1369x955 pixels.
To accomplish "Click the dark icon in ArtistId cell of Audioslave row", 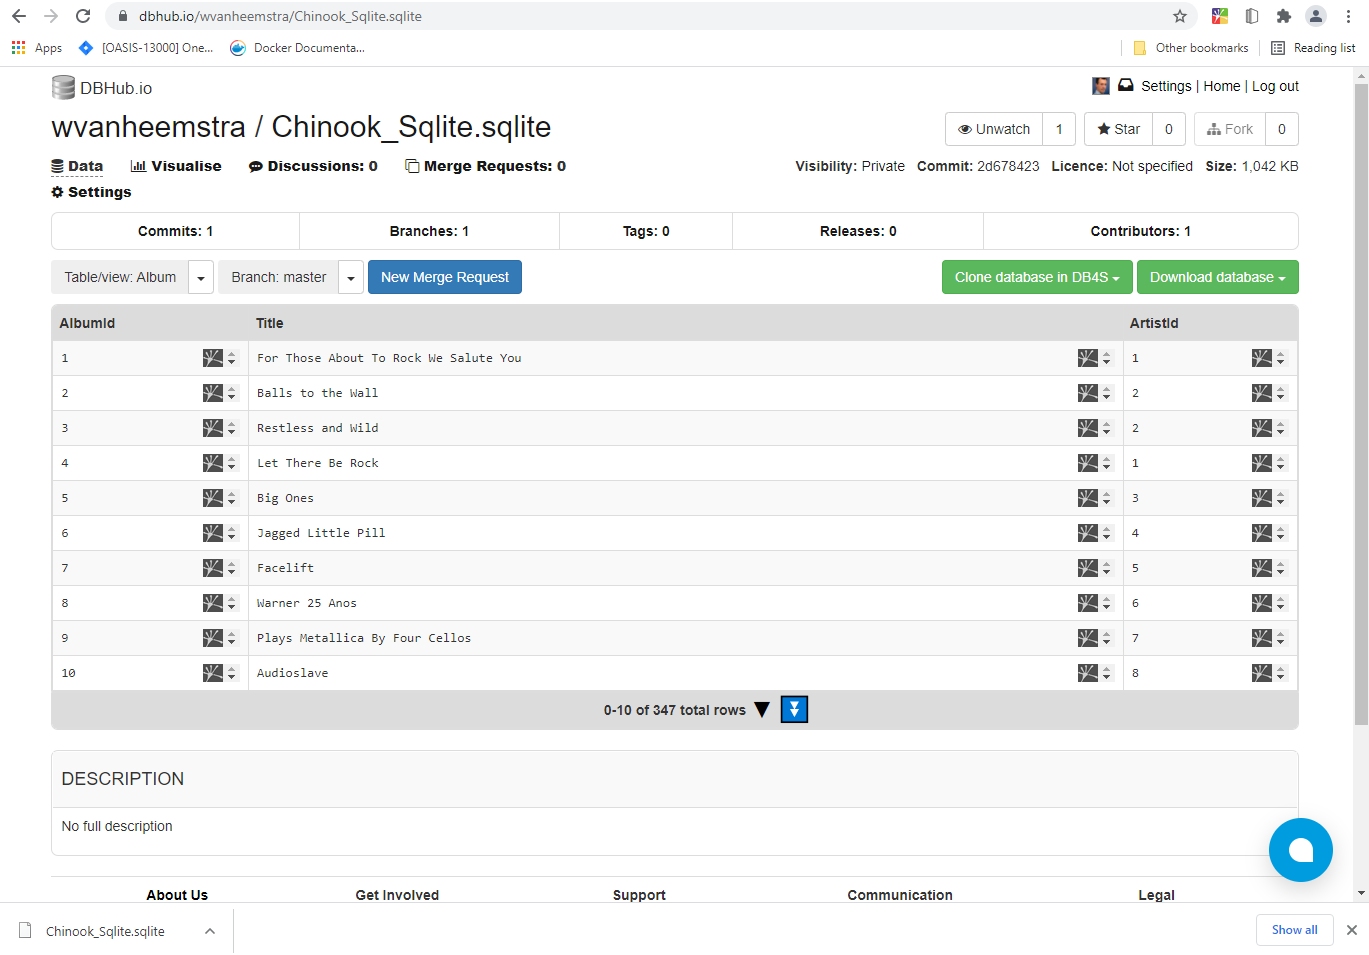I will (1262, 673).
